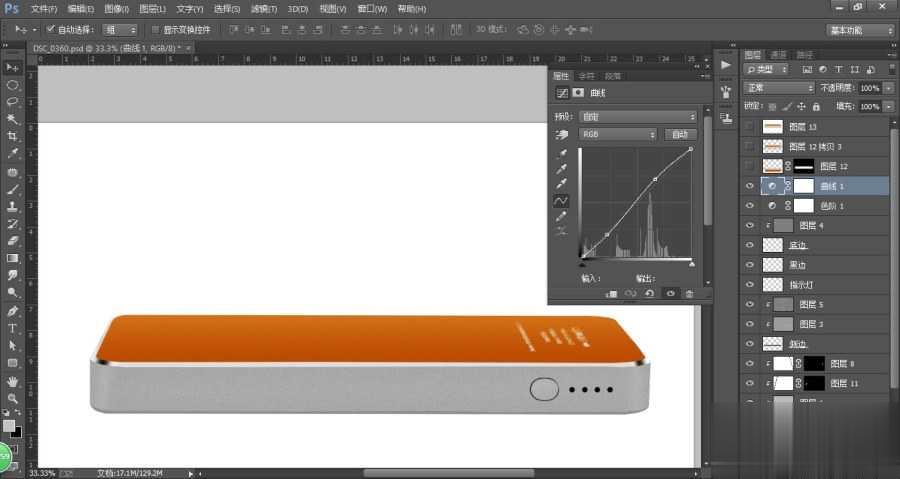Open the 窗口(W) menu
Image resolution: width=900 pixels, height=479 pixels.
(x=372, y=9)
